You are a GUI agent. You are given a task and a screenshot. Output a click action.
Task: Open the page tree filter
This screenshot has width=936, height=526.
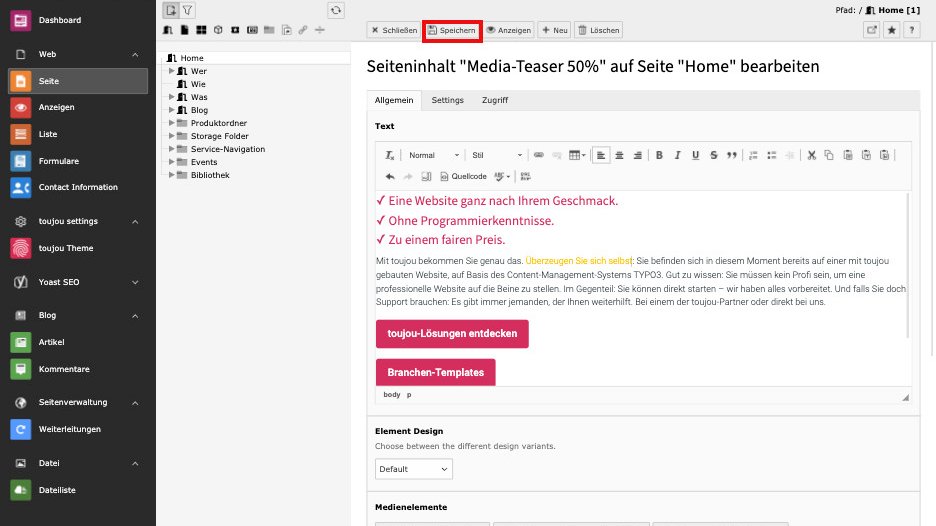click(x=187, y=10)
